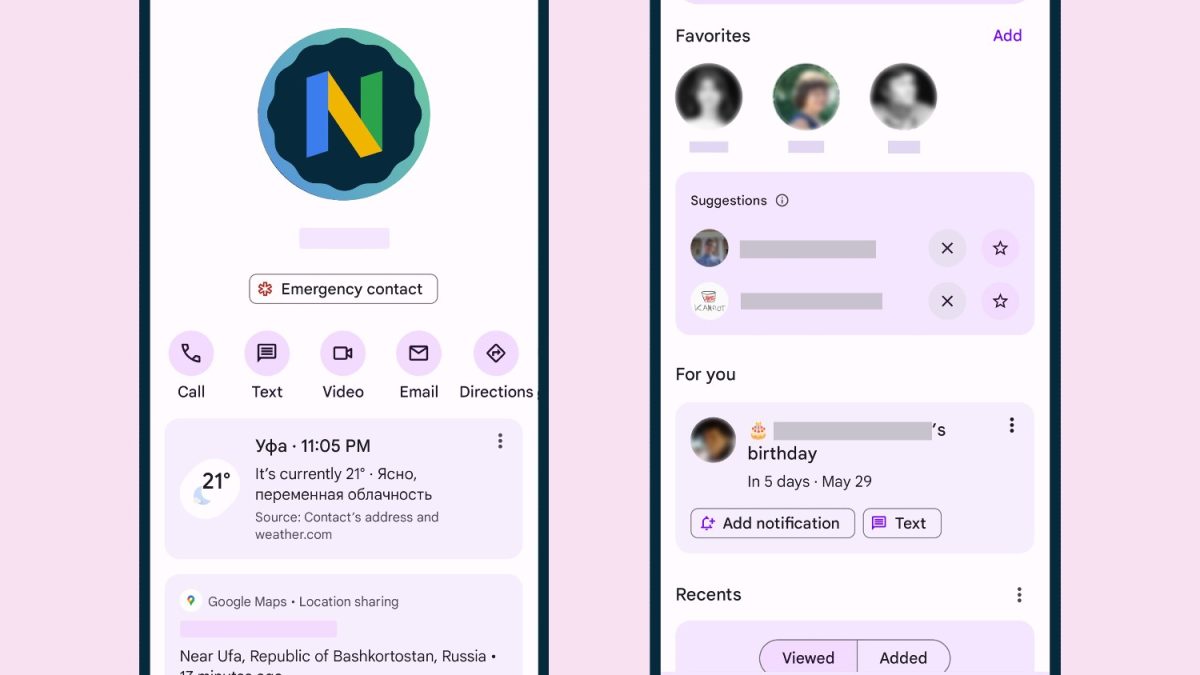Star the first suggested contact
This screenshot has height=675, width=1200.
coord(1000,248)
